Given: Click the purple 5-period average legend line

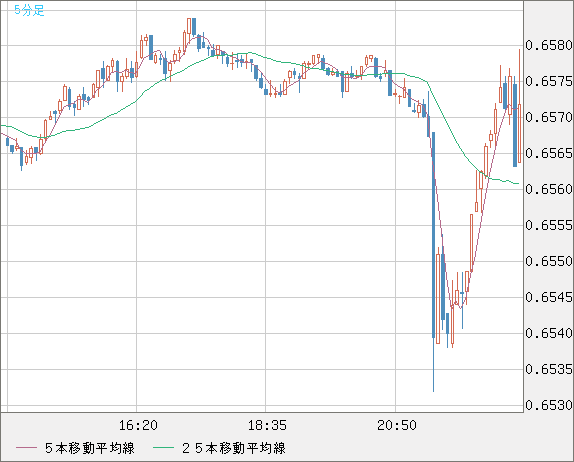Looking at the screenshot, I should (26, 448).
